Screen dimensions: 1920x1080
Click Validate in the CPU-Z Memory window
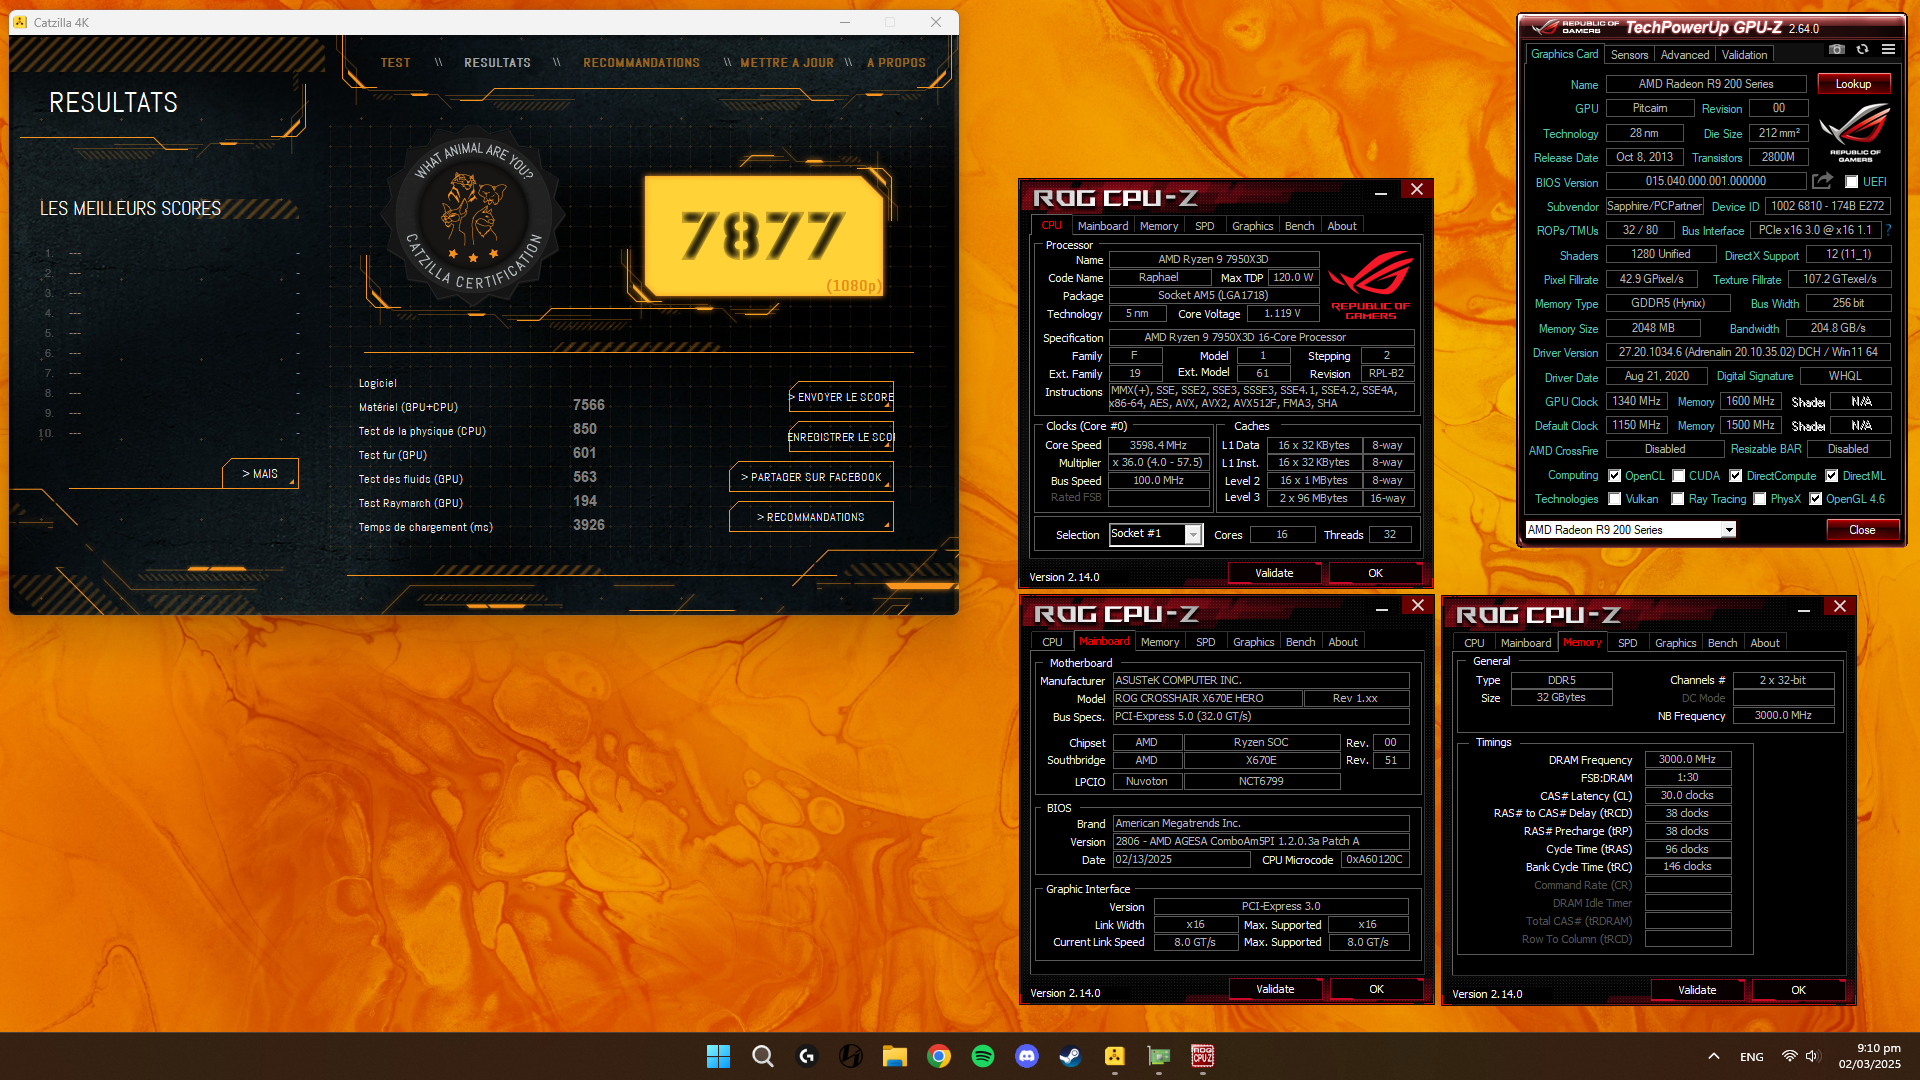(1697, 990)
